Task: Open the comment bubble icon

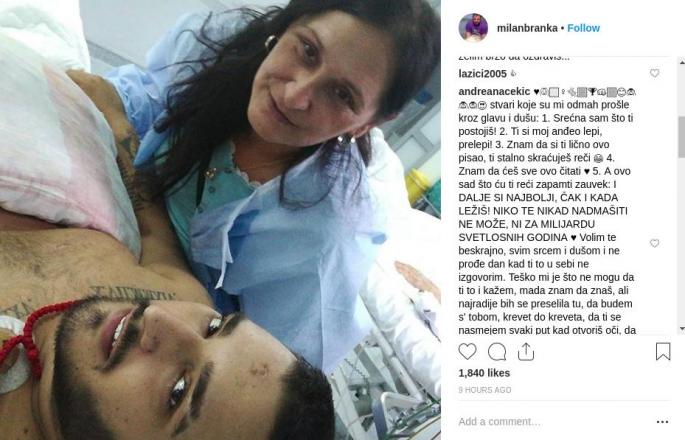Action: point(497,352)
